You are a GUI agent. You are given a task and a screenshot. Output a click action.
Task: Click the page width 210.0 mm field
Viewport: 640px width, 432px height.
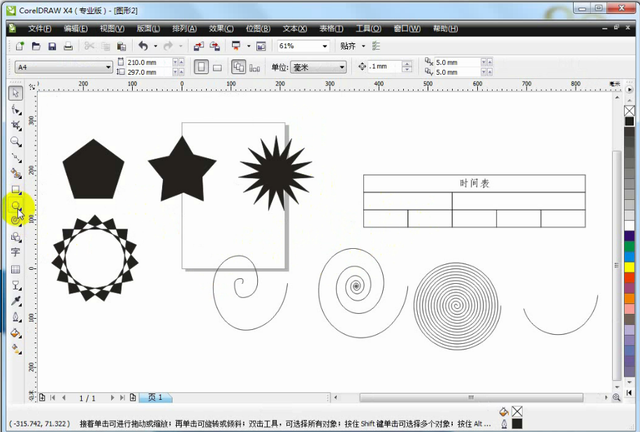(149, 62)
